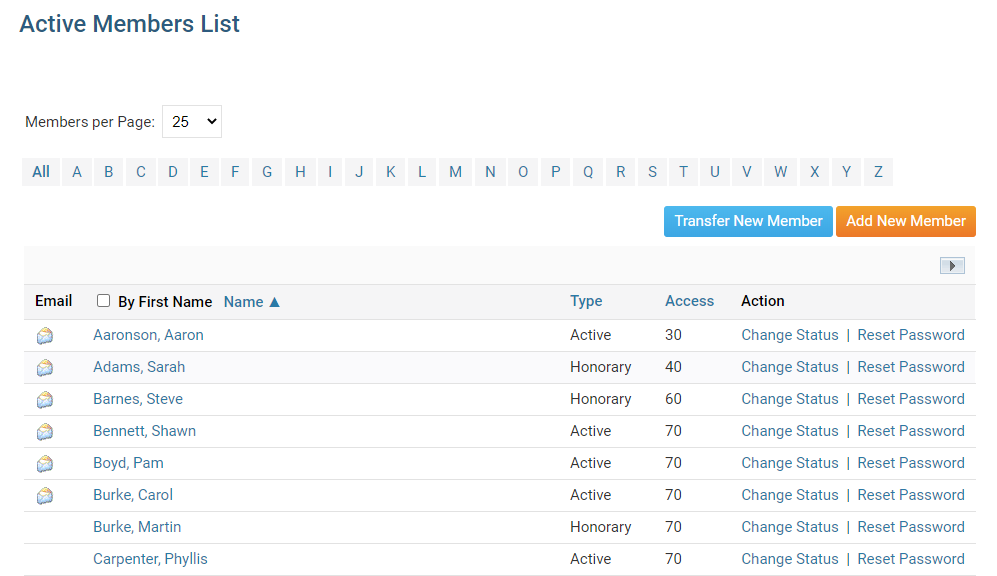Screen dimensions: 997x576
Task: Click the Add New Member button
Action: (x=905, y=221)
